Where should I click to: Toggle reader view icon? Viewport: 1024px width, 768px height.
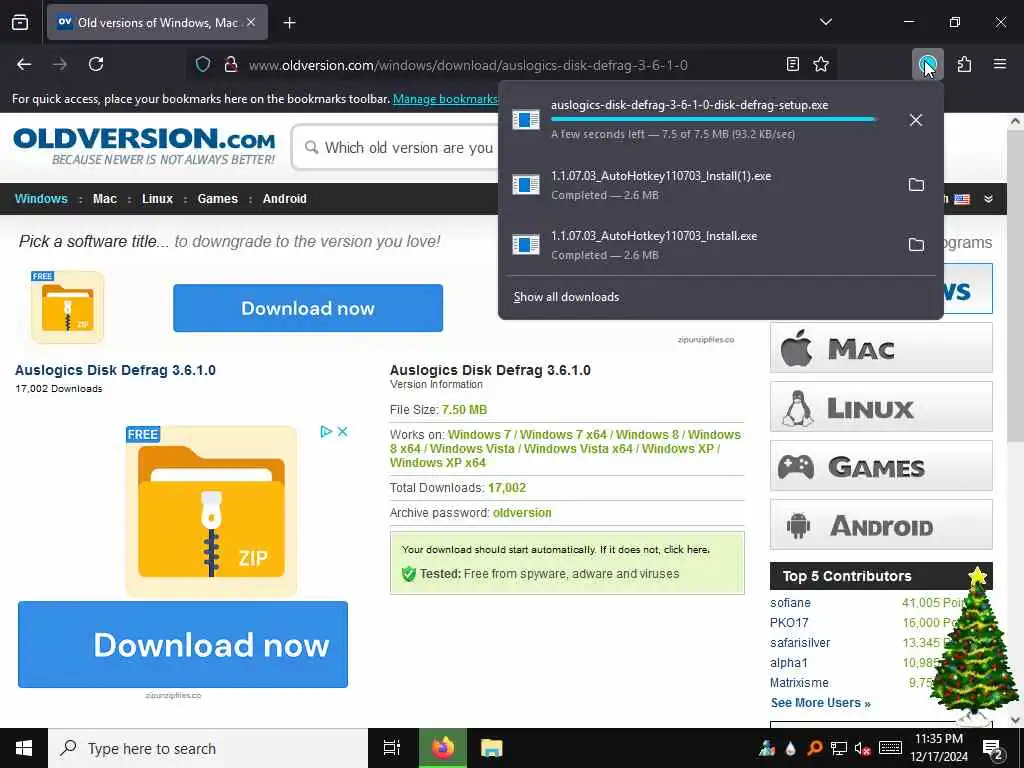pos(793,64)
